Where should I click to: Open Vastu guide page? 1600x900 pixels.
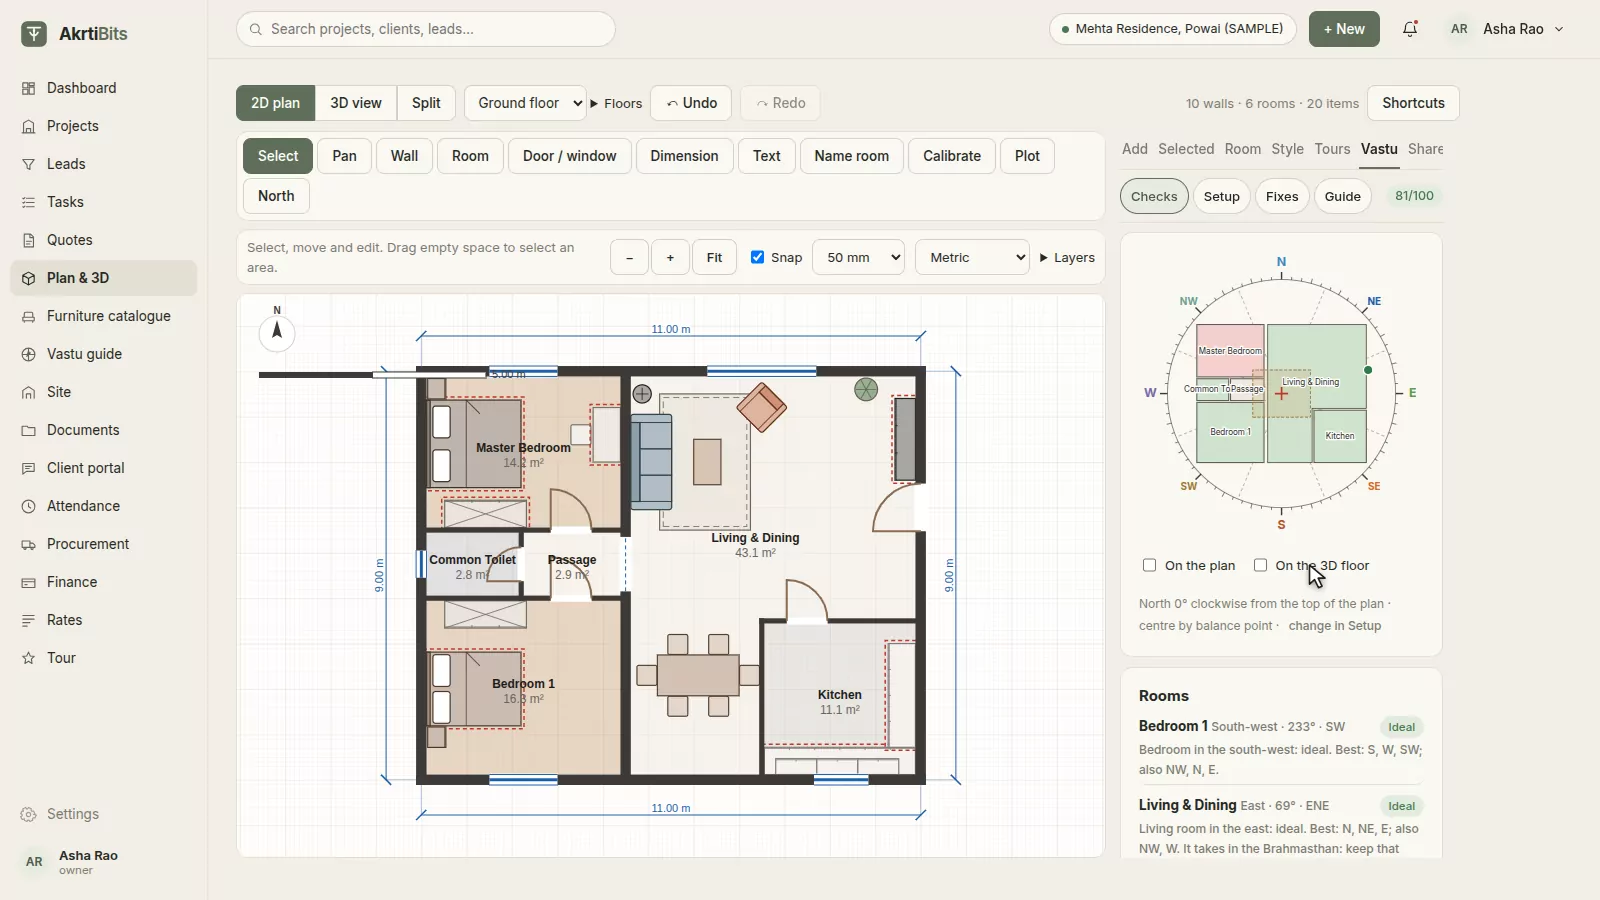(x=104, y=354)
